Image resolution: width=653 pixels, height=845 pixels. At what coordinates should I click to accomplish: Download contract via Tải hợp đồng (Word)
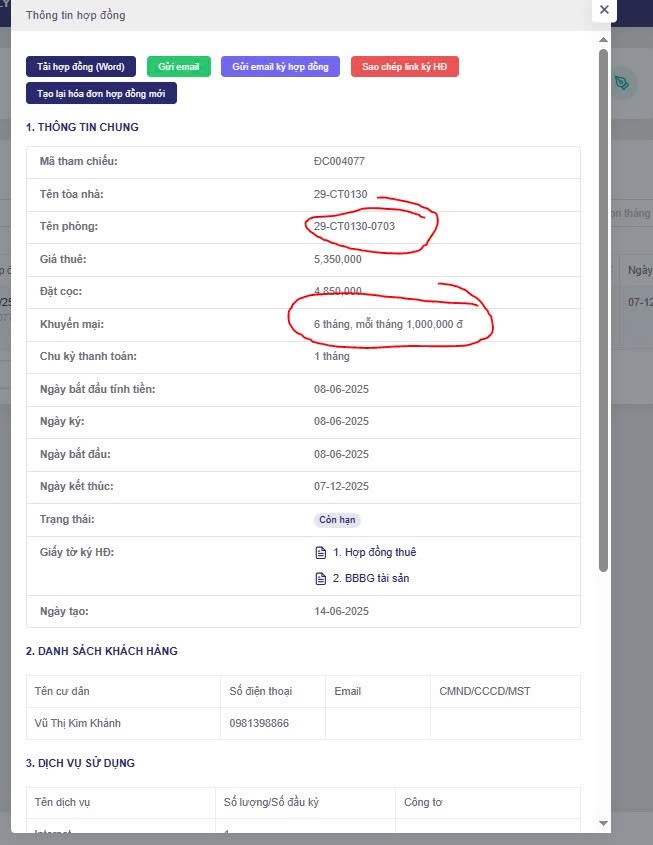pos(81,67)
